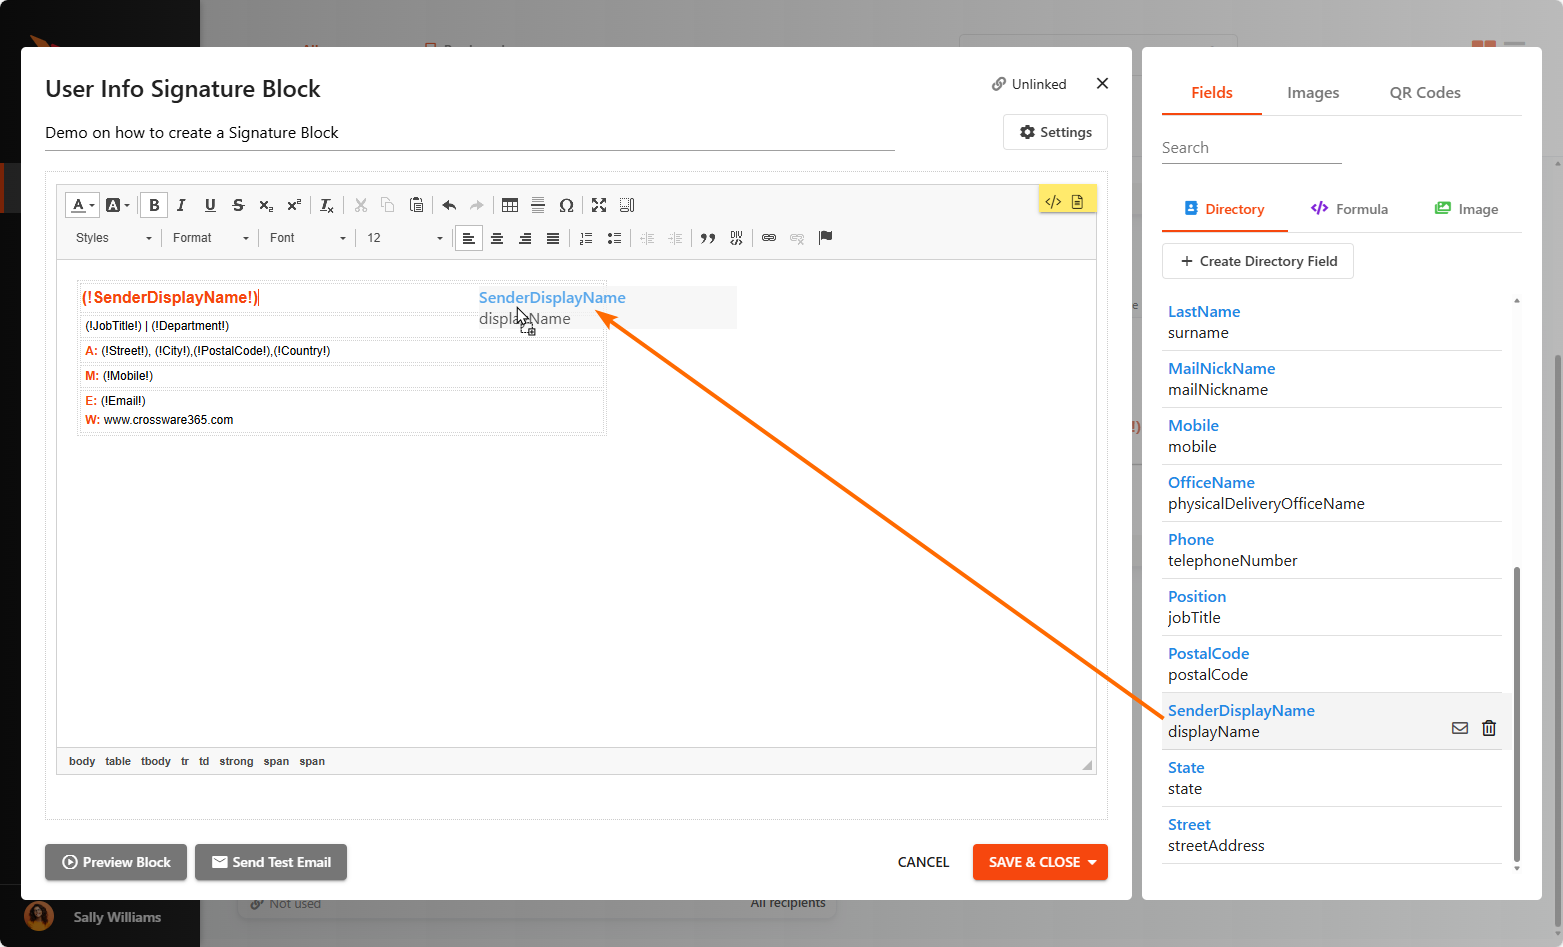Toggle bold formatting in editor toolbar

coord(154,205)
